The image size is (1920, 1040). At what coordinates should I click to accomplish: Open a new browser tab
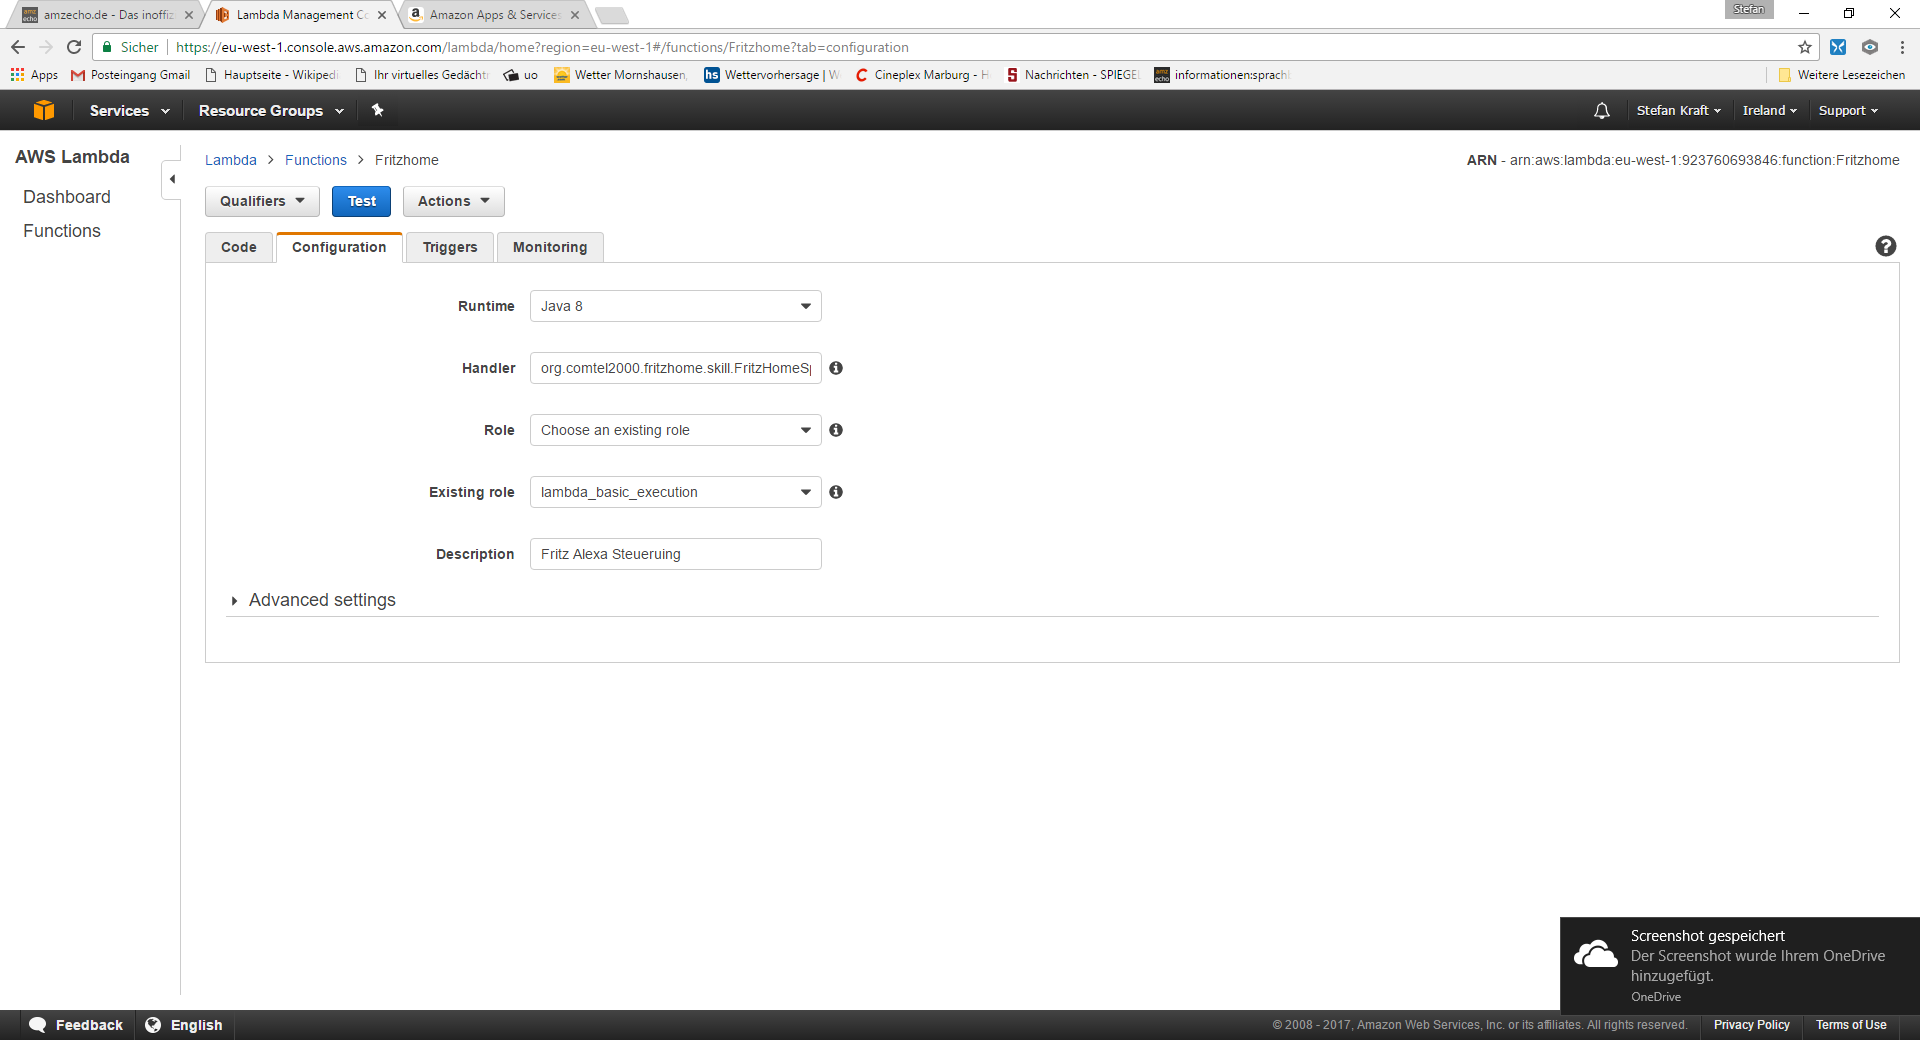[611, 15]
